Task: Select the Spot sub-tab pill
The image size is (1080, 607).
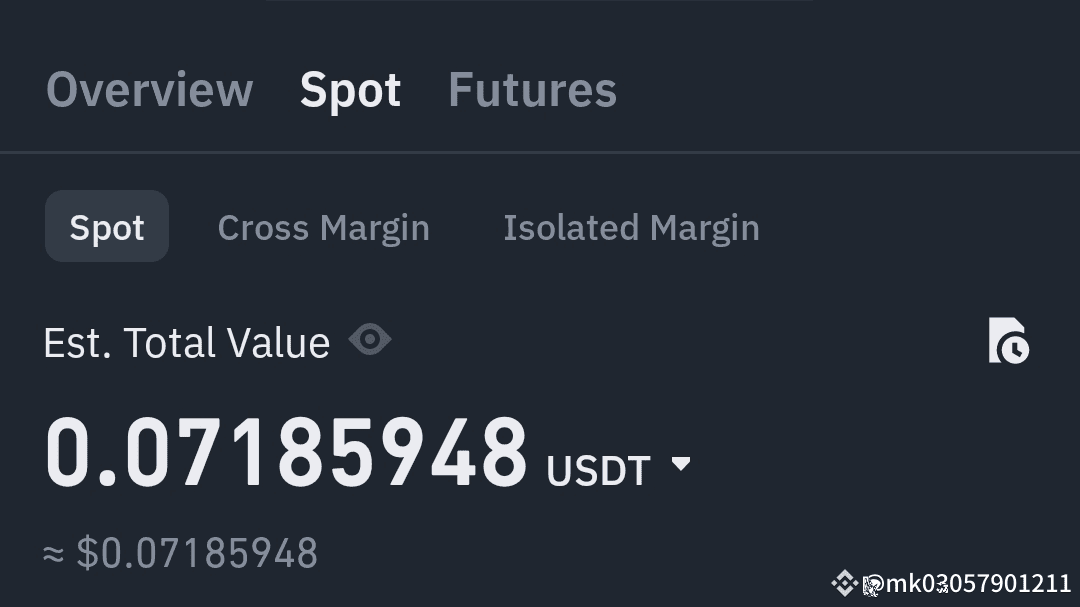Action: point(107,227)
